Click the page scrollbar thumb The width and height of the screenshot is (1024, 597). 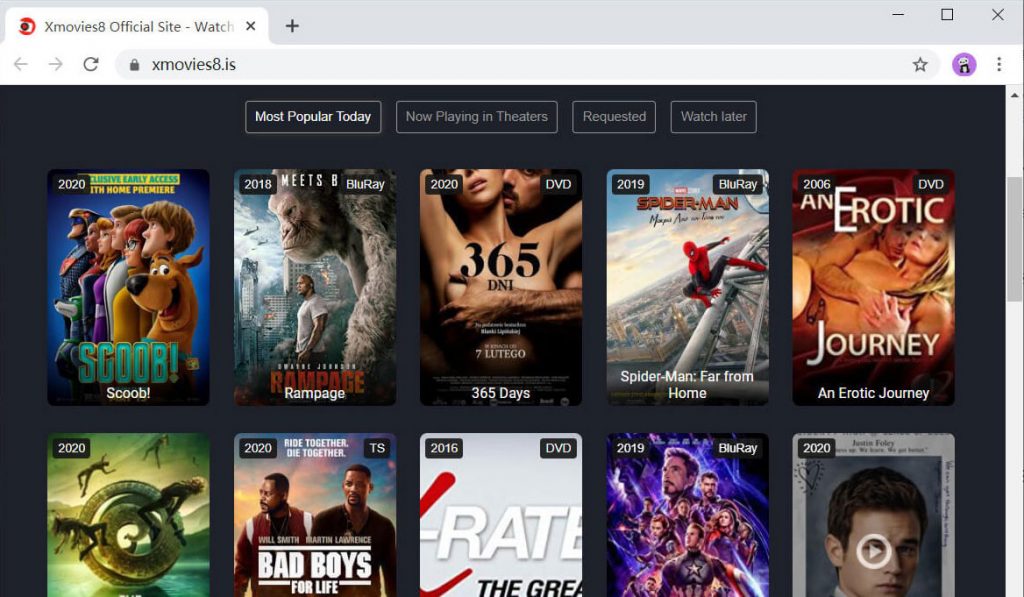pos(1014,239)
